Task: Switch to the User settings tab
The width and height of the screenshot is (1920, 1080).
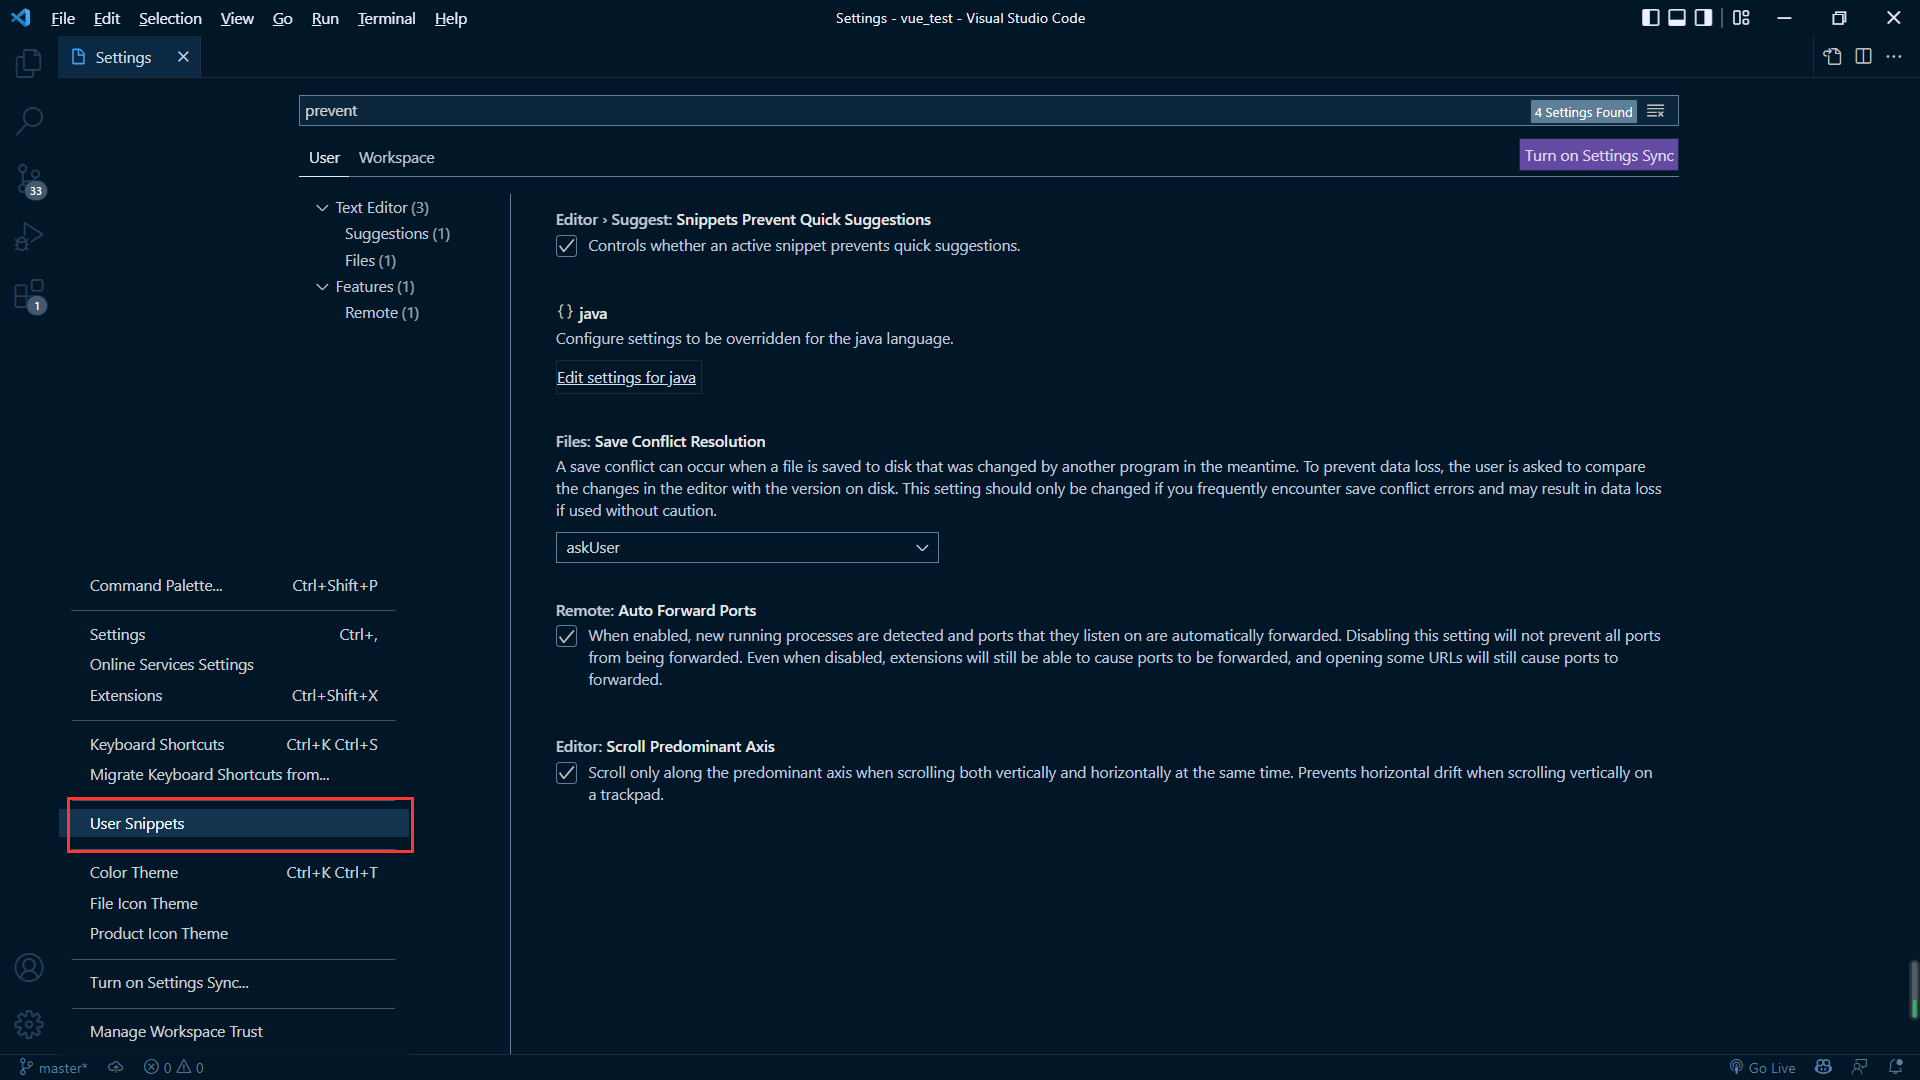Action: 324,158
